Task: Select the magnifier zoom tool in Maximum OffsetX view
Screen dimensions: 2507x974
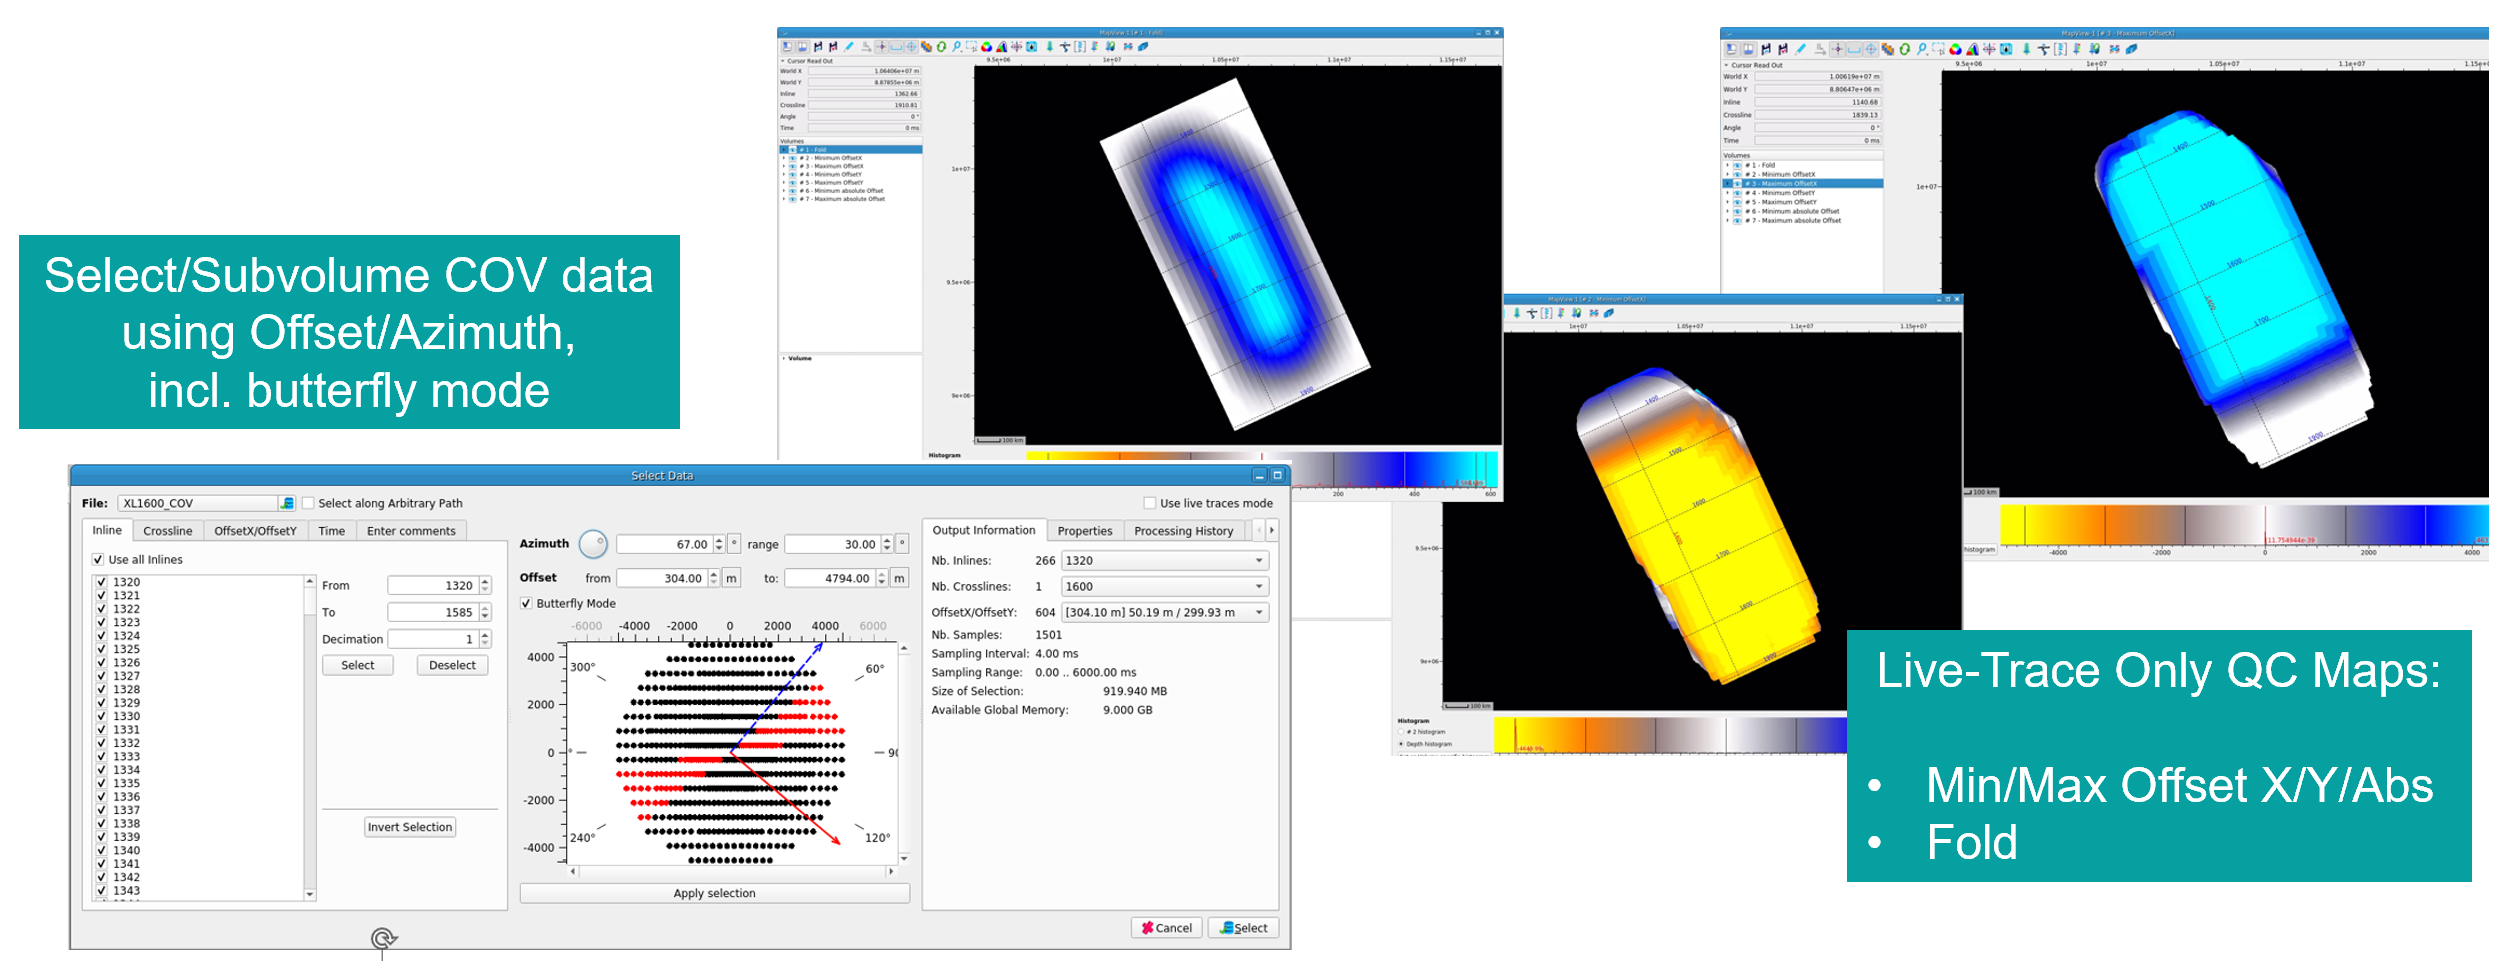Action: pyautogui.click(x=1921, y=49)
